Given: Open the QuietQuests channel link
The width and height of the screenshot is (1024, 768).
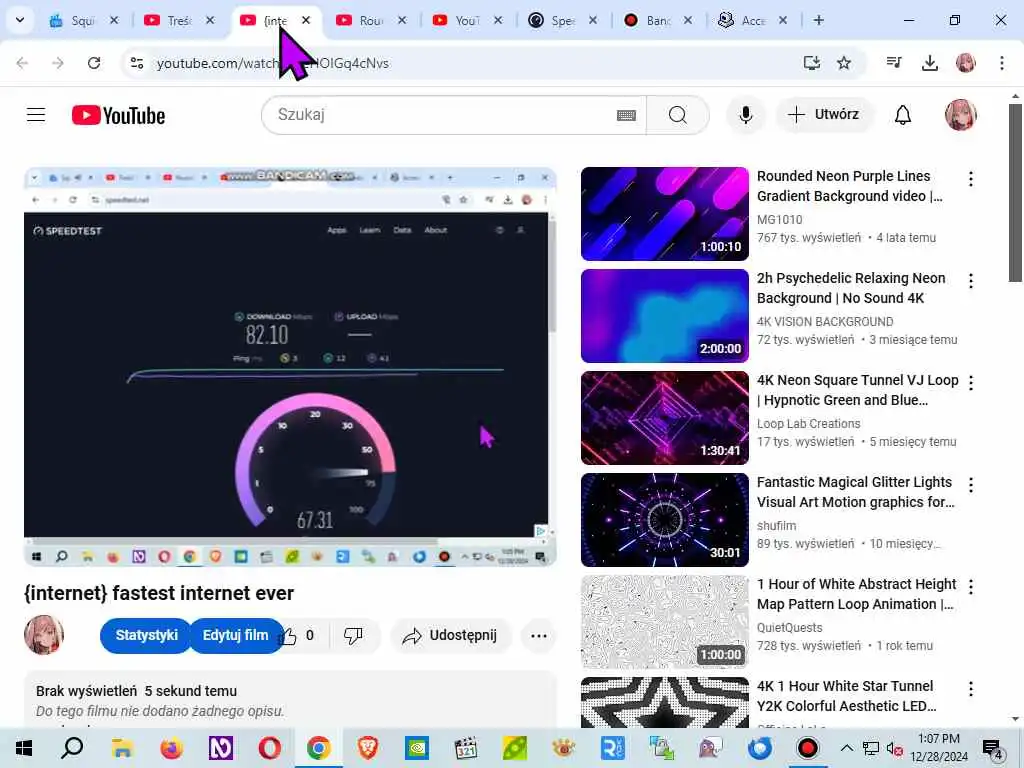Looking at the screenshot, I should pyautogui.click(x=790, y=628).
